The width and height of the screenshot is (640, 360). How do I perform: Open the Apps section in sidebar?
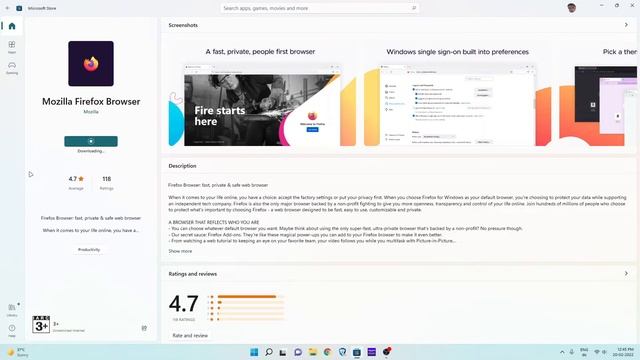(x=12, y=47)
